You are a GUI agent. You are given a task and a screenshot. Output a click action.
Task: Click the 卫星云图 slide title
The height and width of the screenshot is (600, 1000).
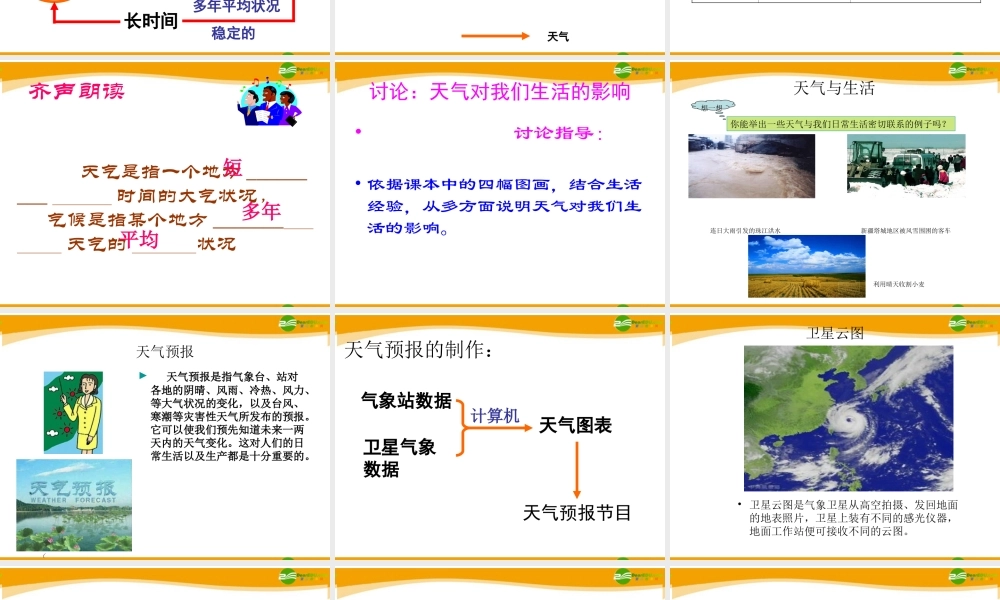pyautogui.click(x=835, y=333)
